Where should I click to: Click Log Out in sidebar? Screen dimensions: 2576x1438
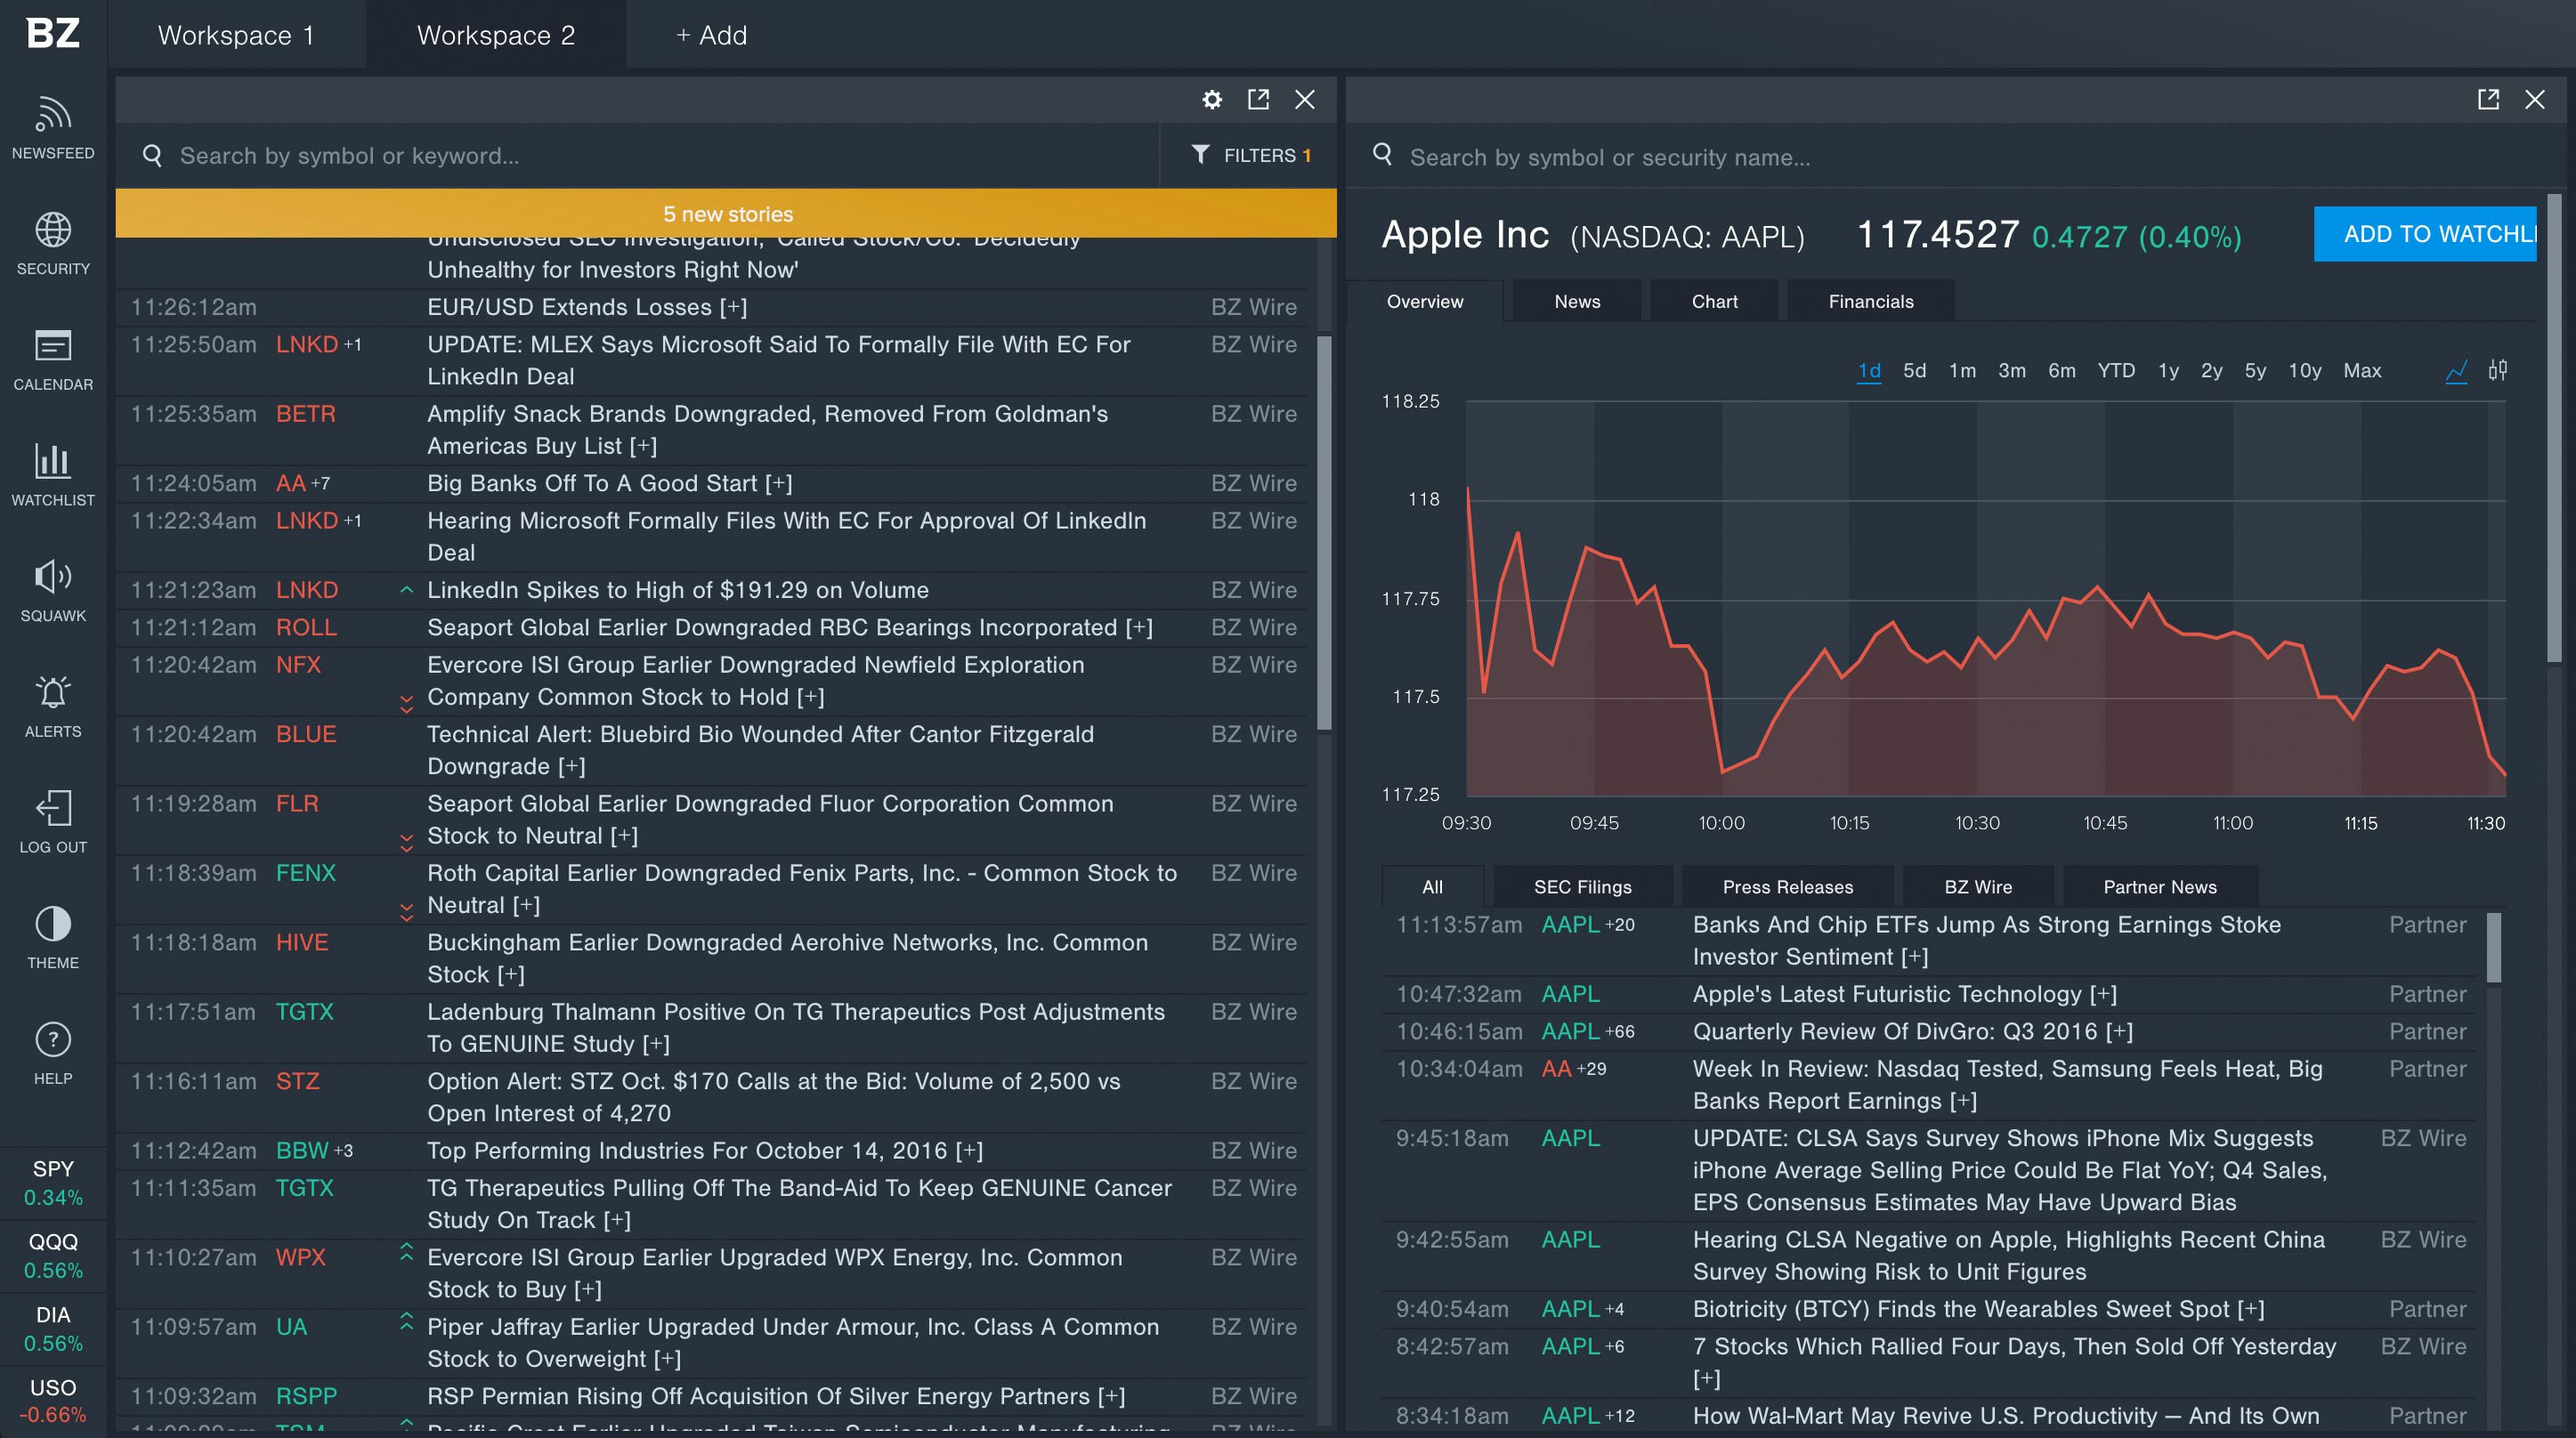52,820
